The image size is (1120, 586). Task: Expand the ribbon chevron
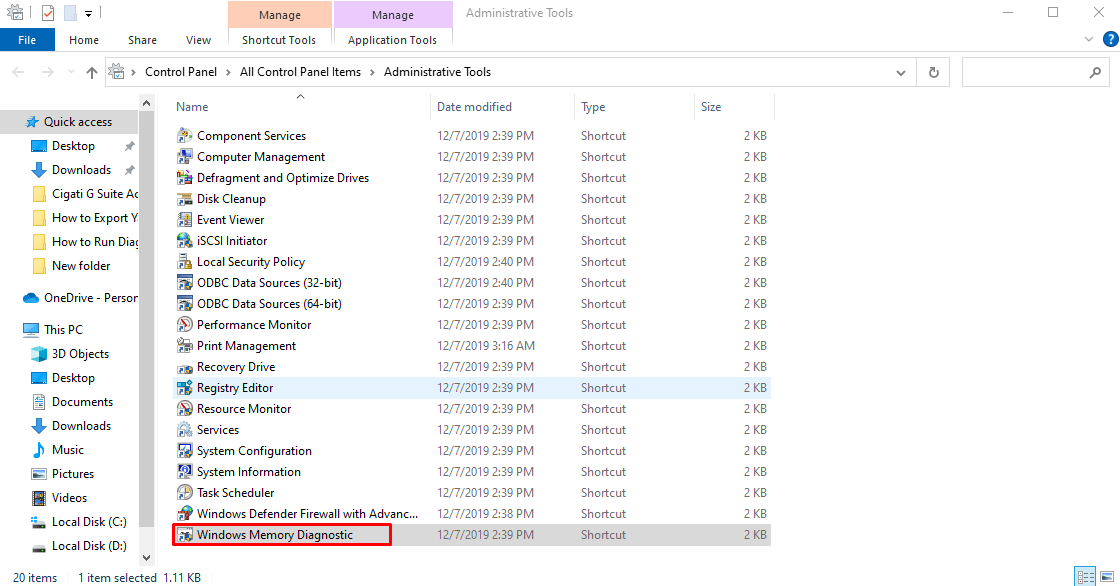1089,39
